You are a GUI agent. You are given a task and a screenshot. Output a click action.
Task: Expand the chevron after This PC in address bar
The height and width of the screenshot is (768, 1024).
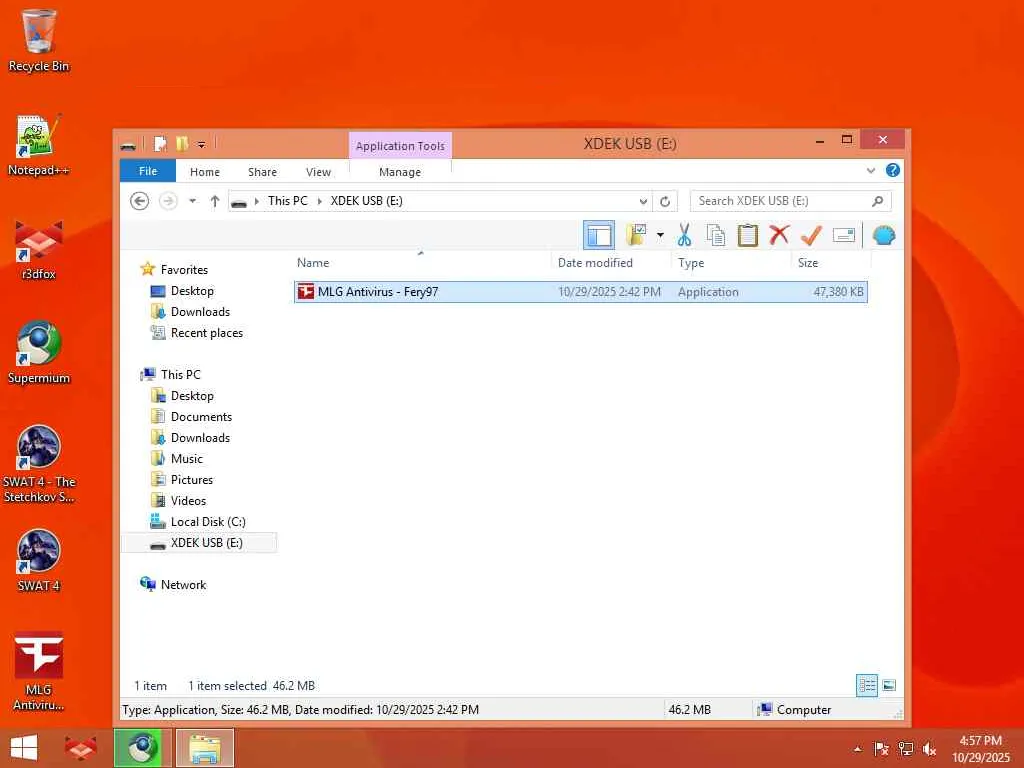pyautogui.click(x=319, y=201)
